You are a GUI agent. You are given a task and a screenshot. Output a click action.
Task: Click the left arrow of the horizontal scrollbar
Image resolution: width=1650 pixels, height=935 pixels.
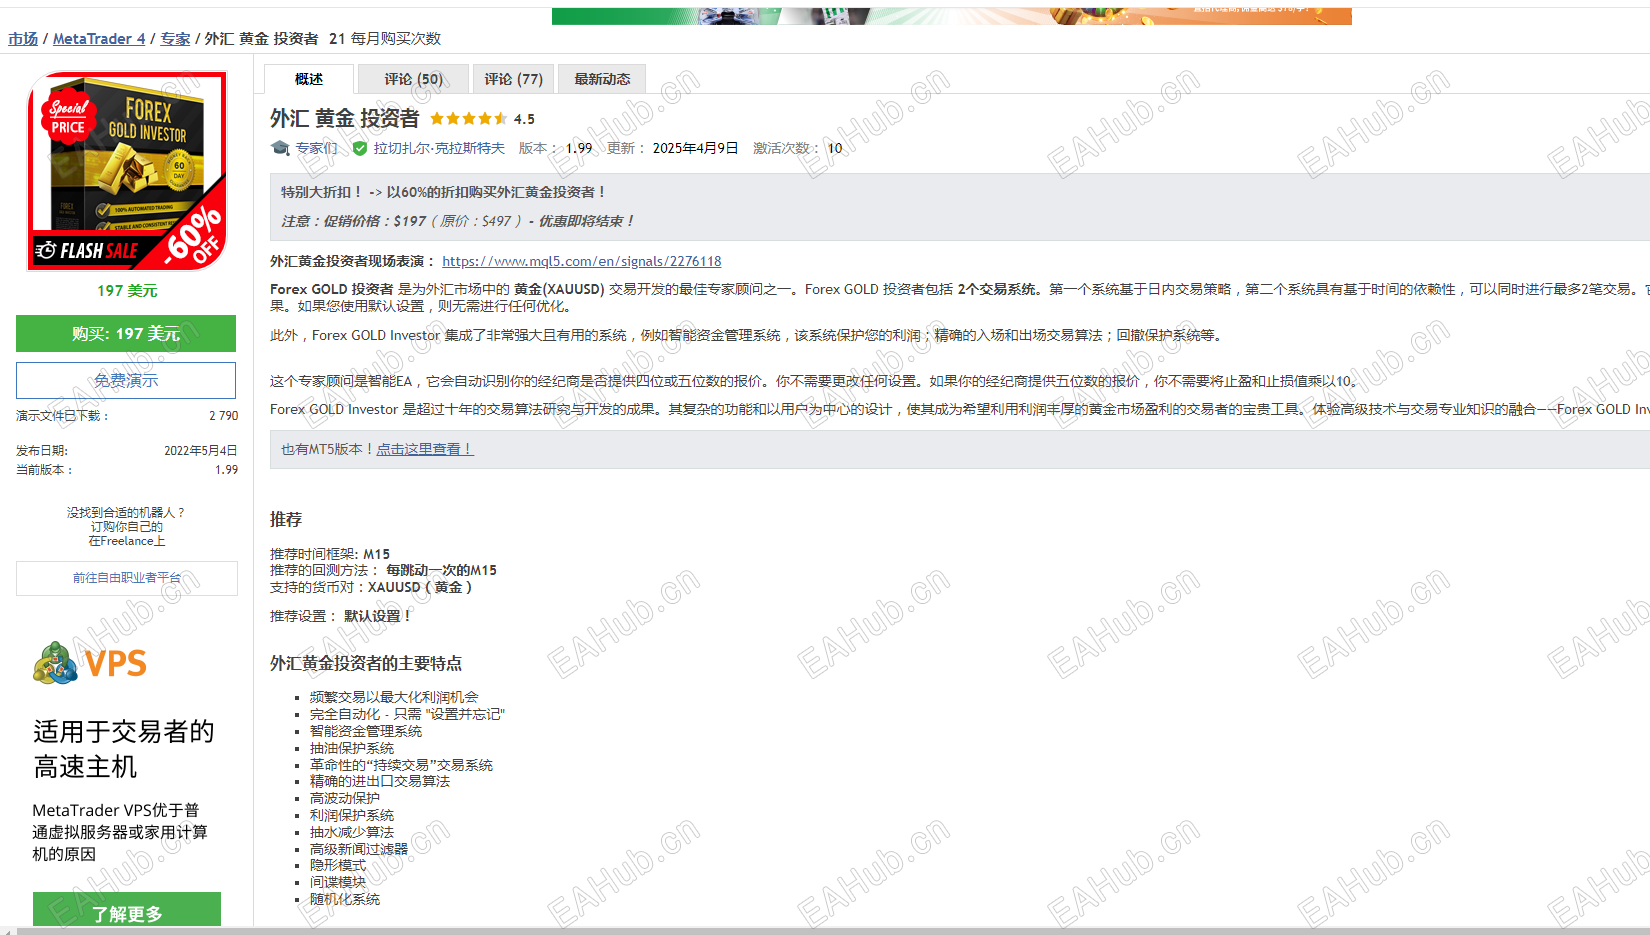[6, 931]
